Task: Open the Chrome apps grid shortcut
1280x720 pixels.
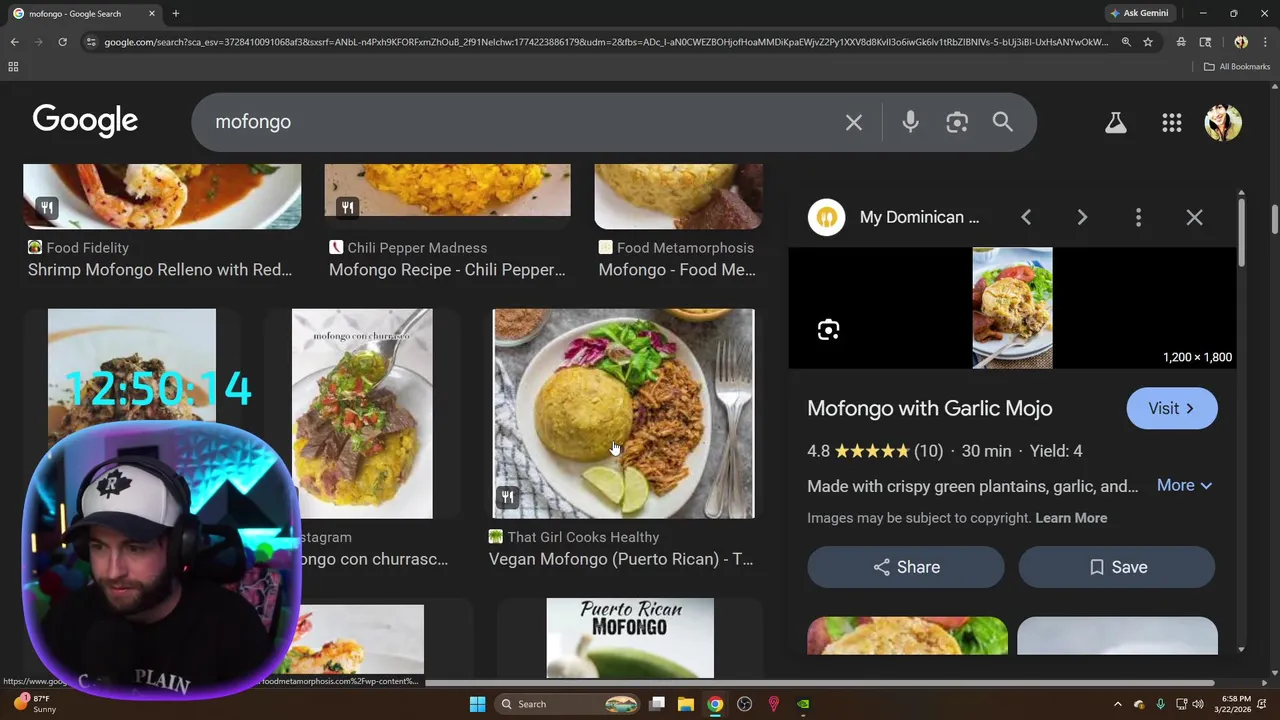Action: point(13,67)
